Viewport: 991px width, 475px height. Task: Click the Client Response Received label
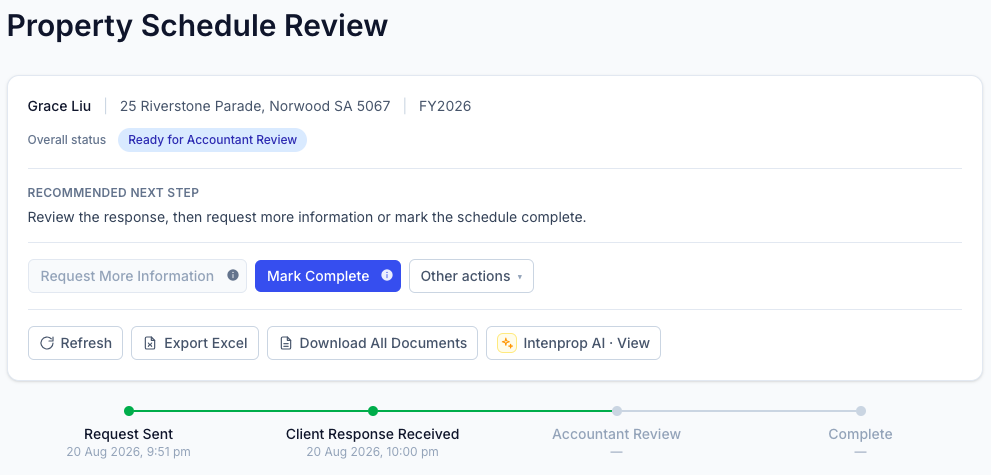(372, 434)
